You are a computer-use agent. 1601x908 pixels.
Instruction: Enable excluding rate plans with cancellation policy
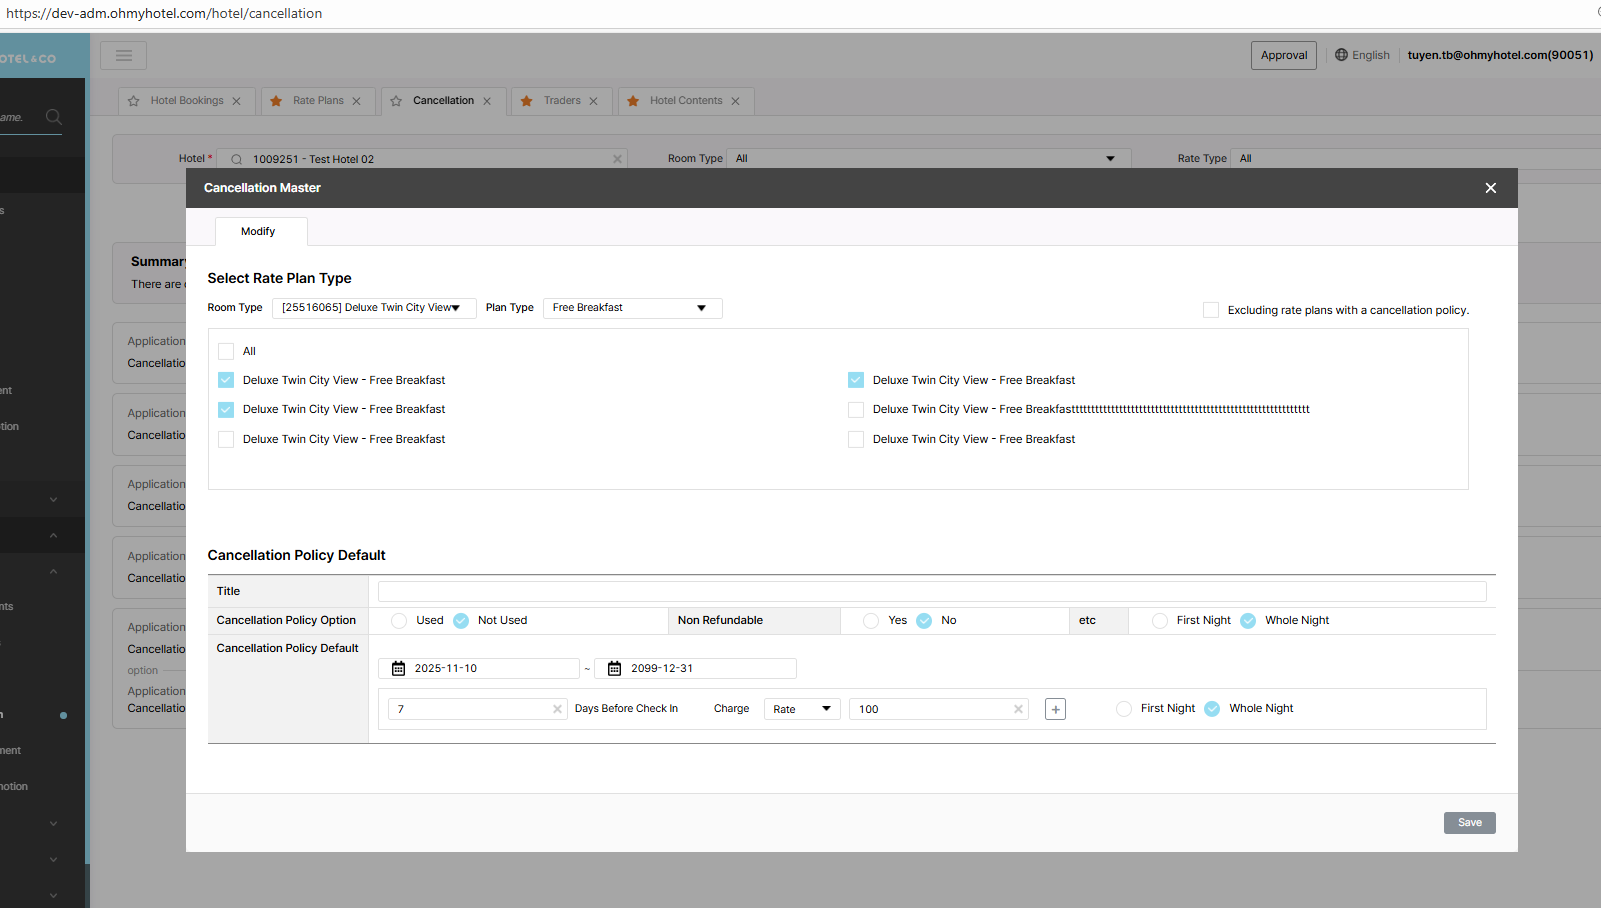(x=1211, y=310)
